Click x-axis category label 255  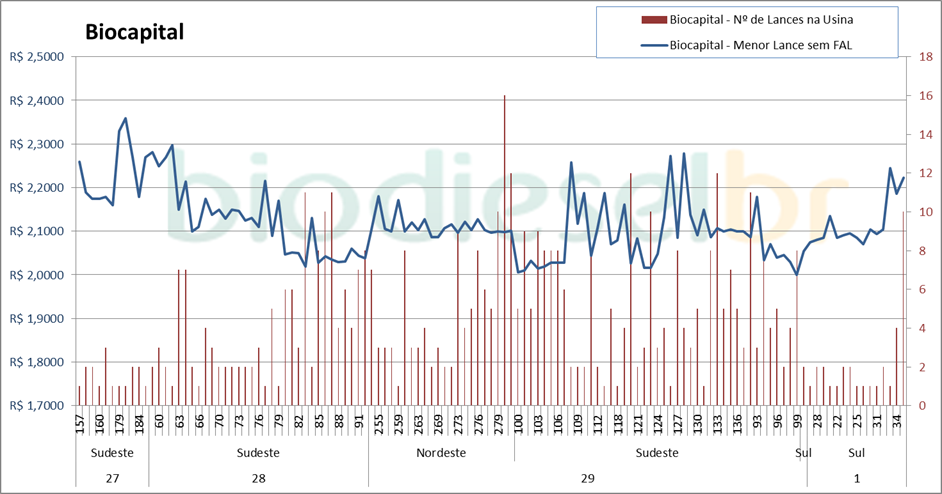[378, 424]
